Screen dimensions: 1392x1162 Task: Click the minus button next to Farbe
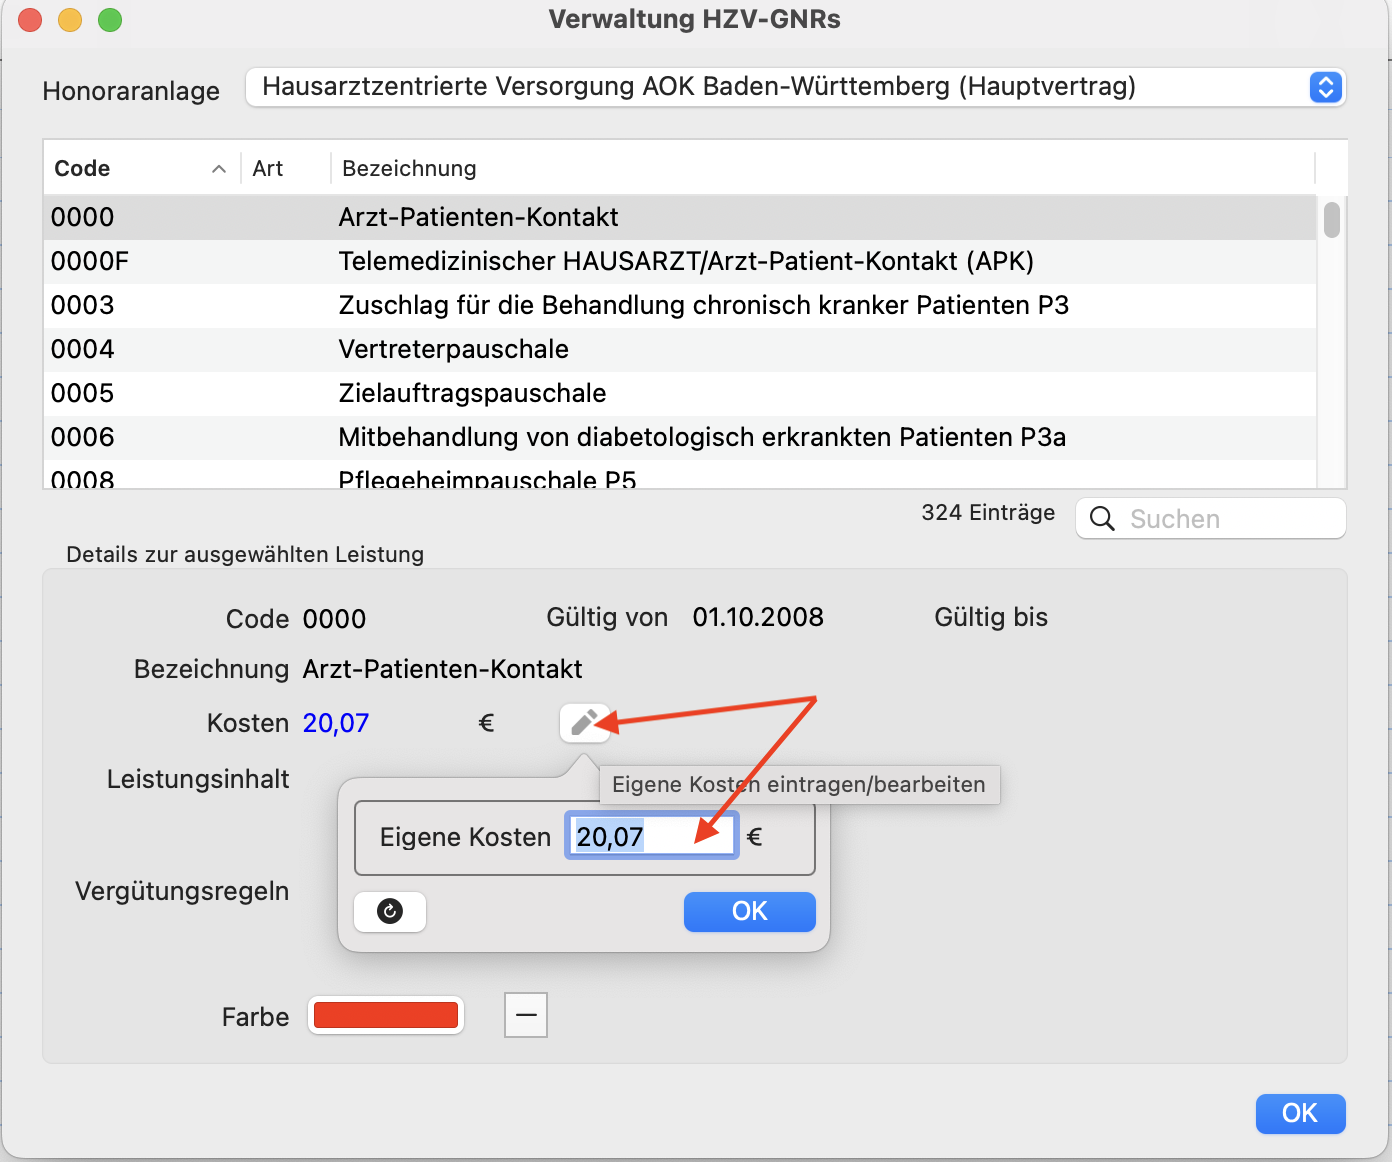[526, 1015]
